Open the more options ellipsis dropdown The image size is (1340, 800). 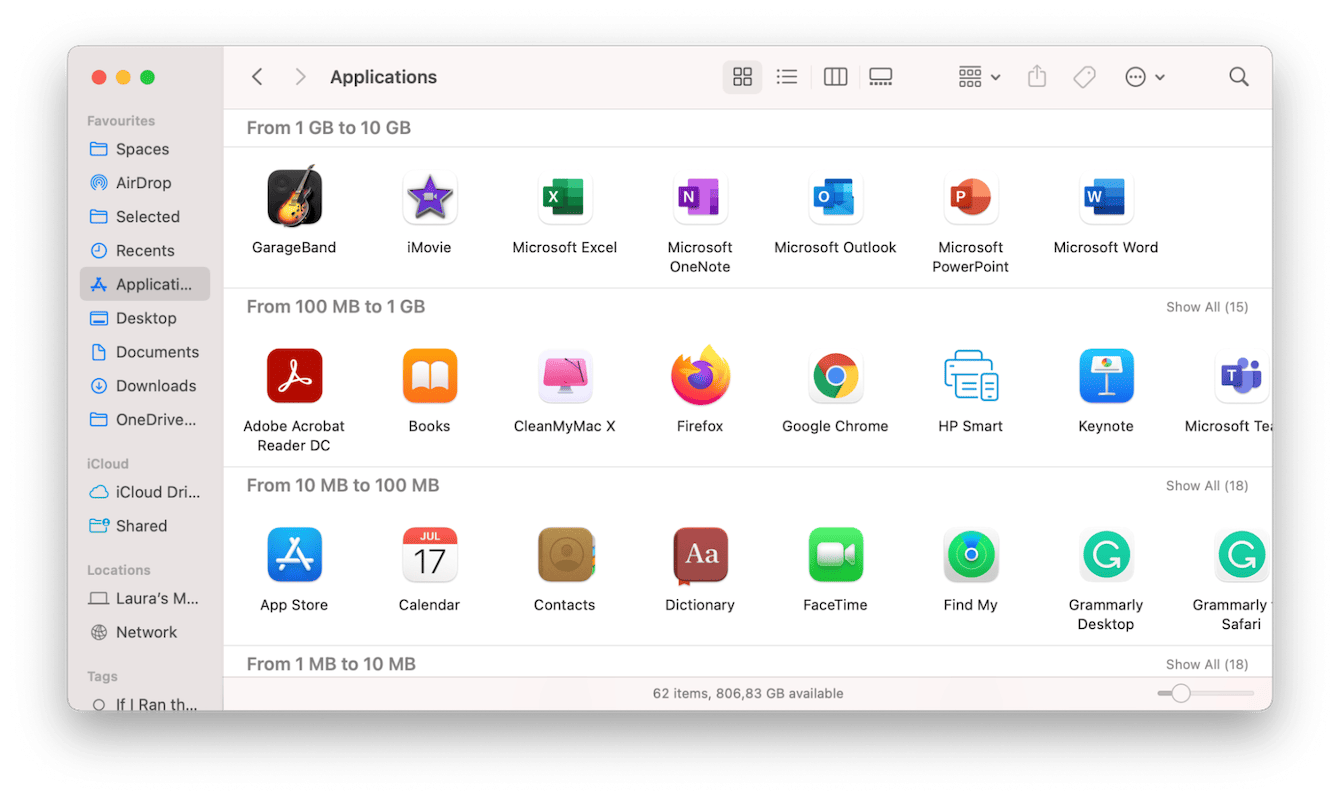pos(1143,76)
